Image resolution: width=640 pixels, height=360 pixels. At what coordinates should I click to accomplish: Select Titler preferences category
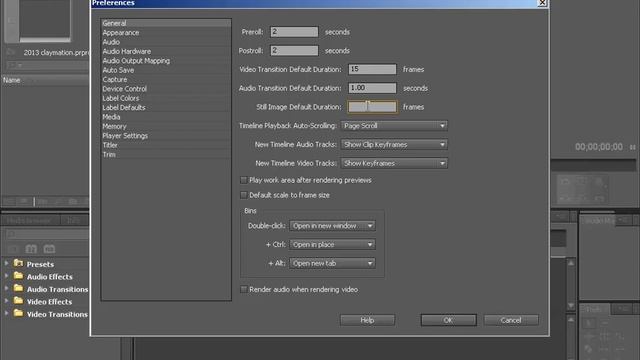tap(166, 145)
